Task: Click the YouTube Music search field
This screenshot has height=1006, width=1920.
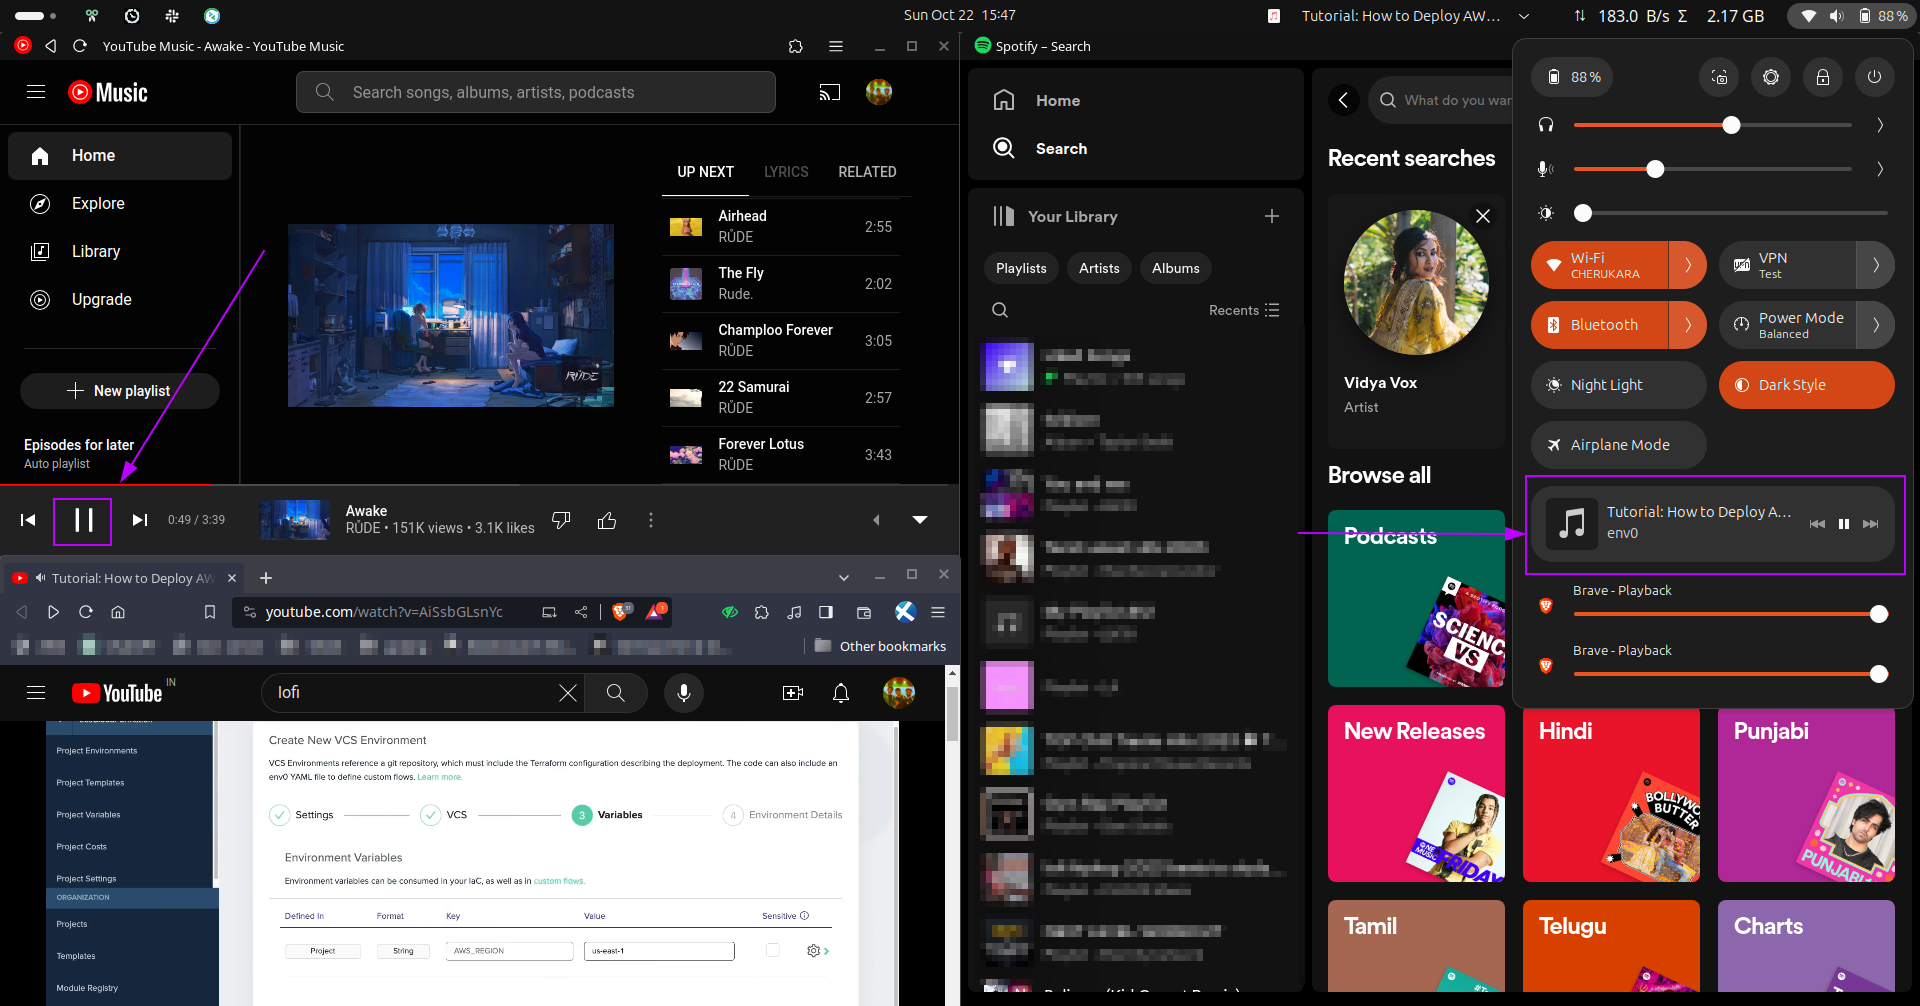Action: coord(535,93)
